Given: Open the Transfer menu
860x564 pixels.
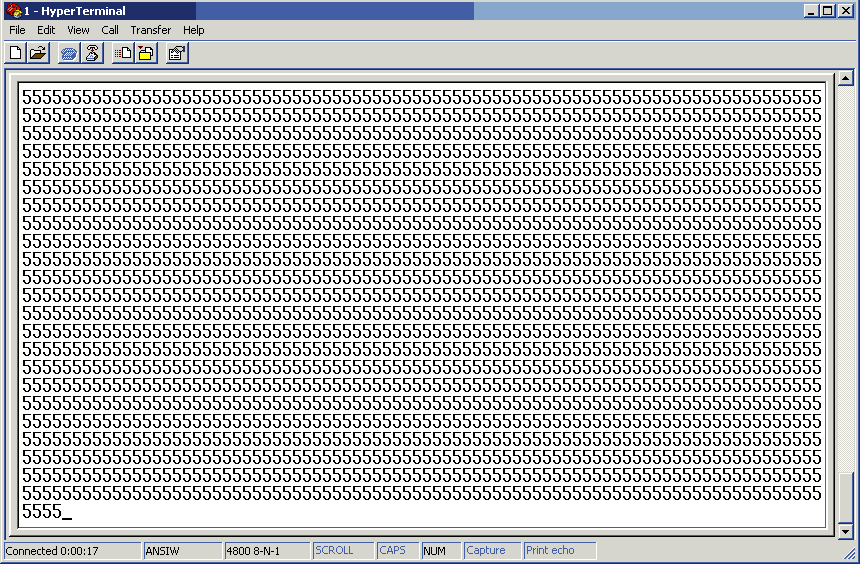Looking at the screenshot, I should 150,30.
